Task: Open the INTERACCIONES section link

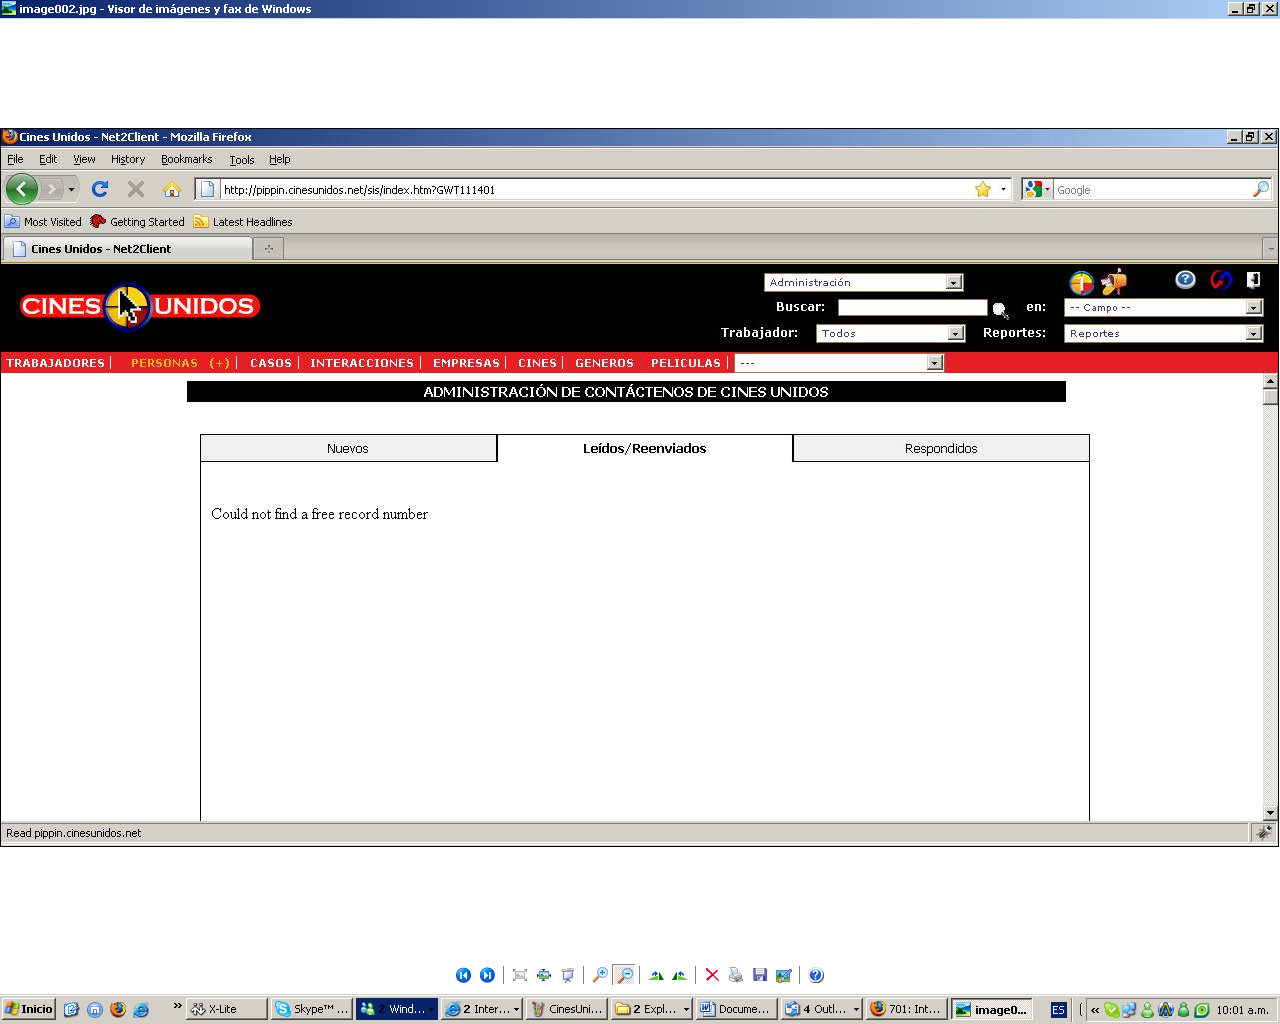Action: 362,363
